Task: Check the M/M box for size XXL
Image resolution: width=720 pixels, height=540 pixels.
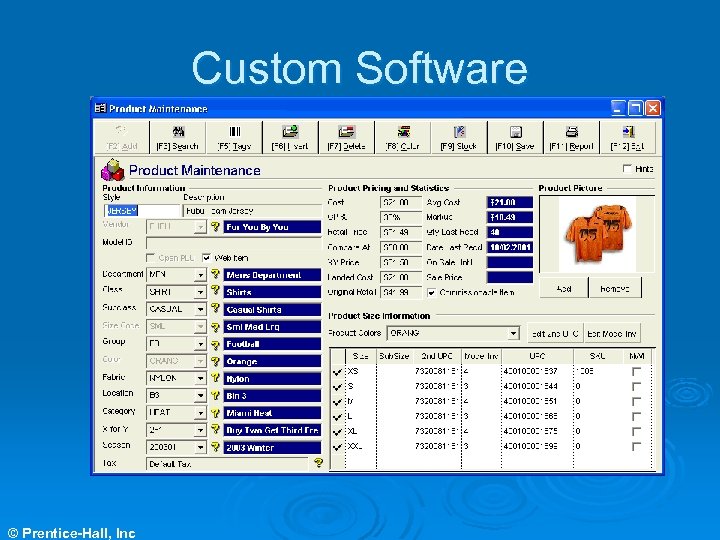Action: [x=636, y=446]
